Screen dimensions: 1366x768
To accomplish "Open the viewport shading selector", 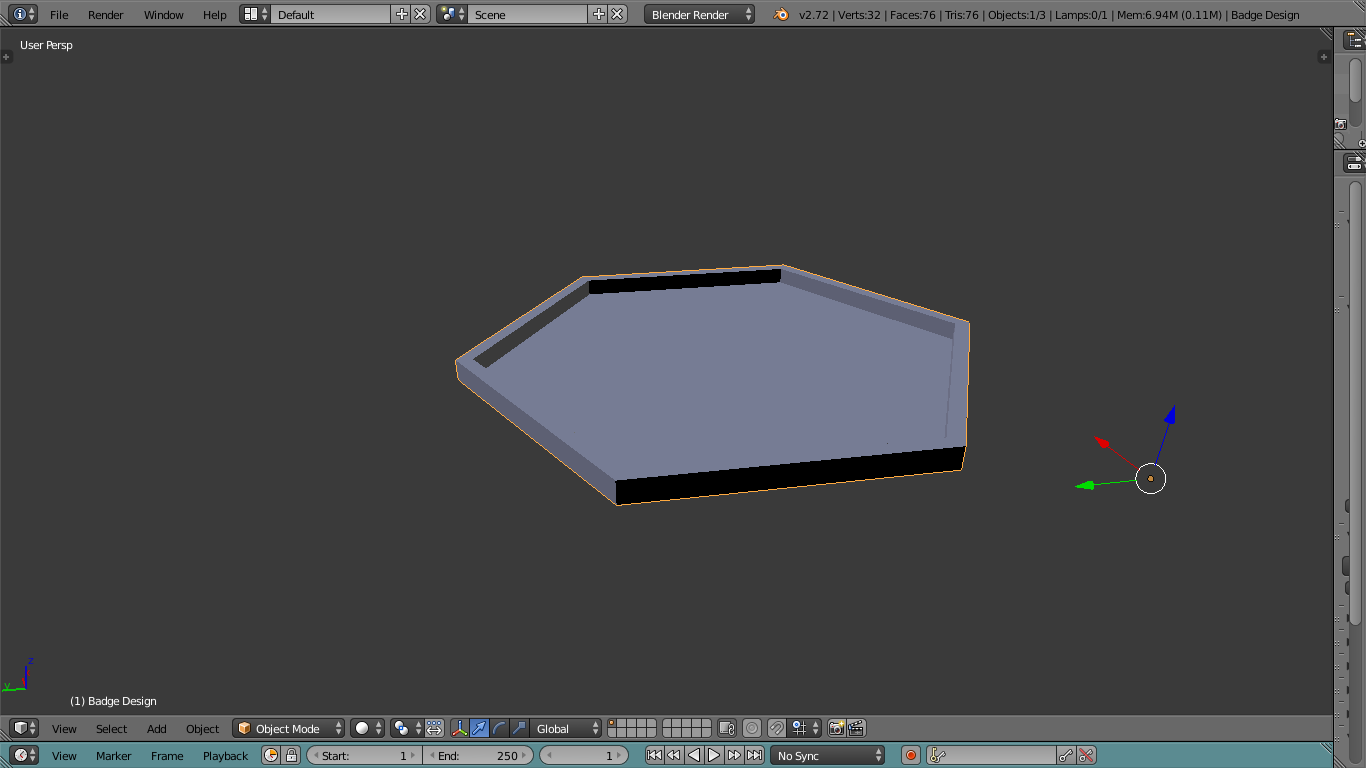I will 367,728.
